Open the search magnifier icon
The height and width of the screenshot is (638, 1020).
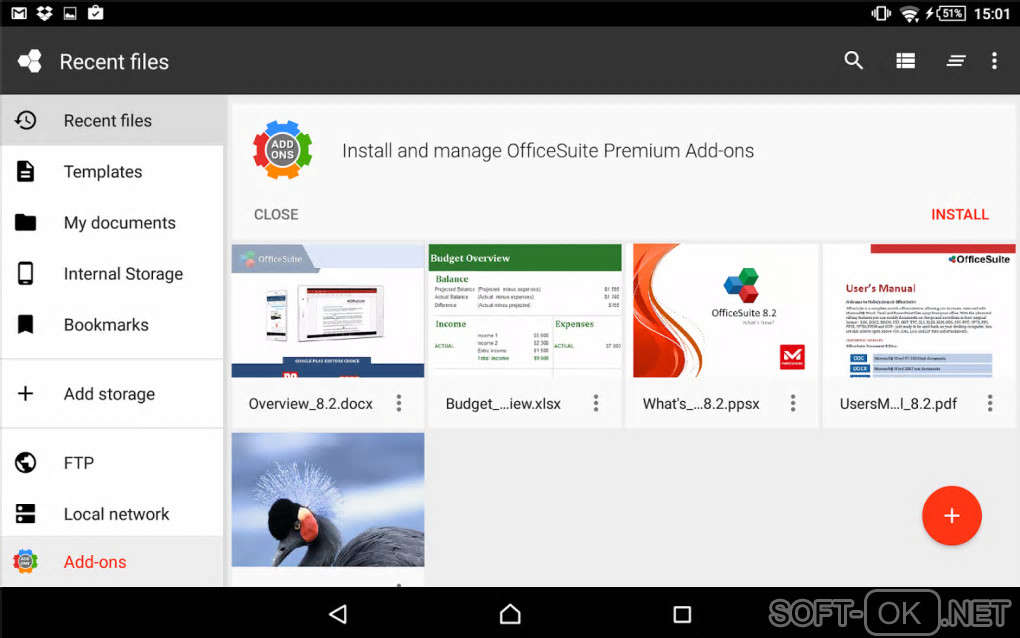[853, 60]
